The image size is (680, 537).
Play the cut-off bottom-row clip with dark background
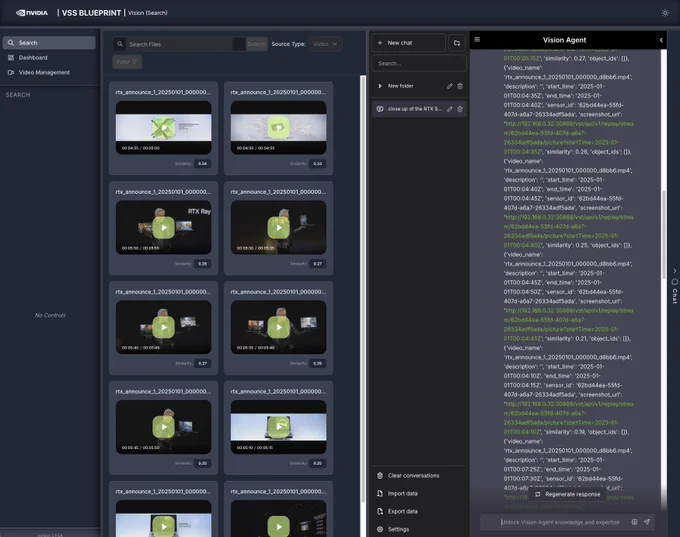click(278, 526)
